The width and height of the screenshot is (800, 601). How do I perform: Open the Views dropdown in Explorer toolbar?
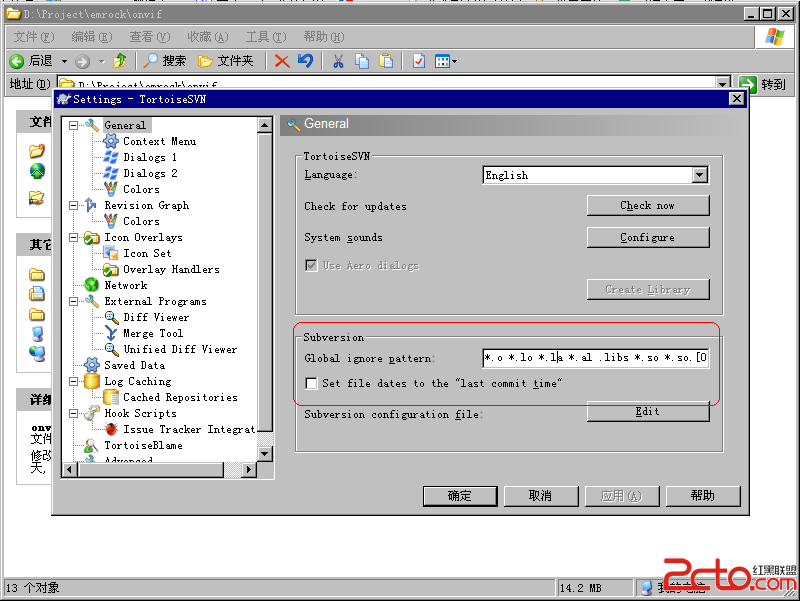point(445,61)
